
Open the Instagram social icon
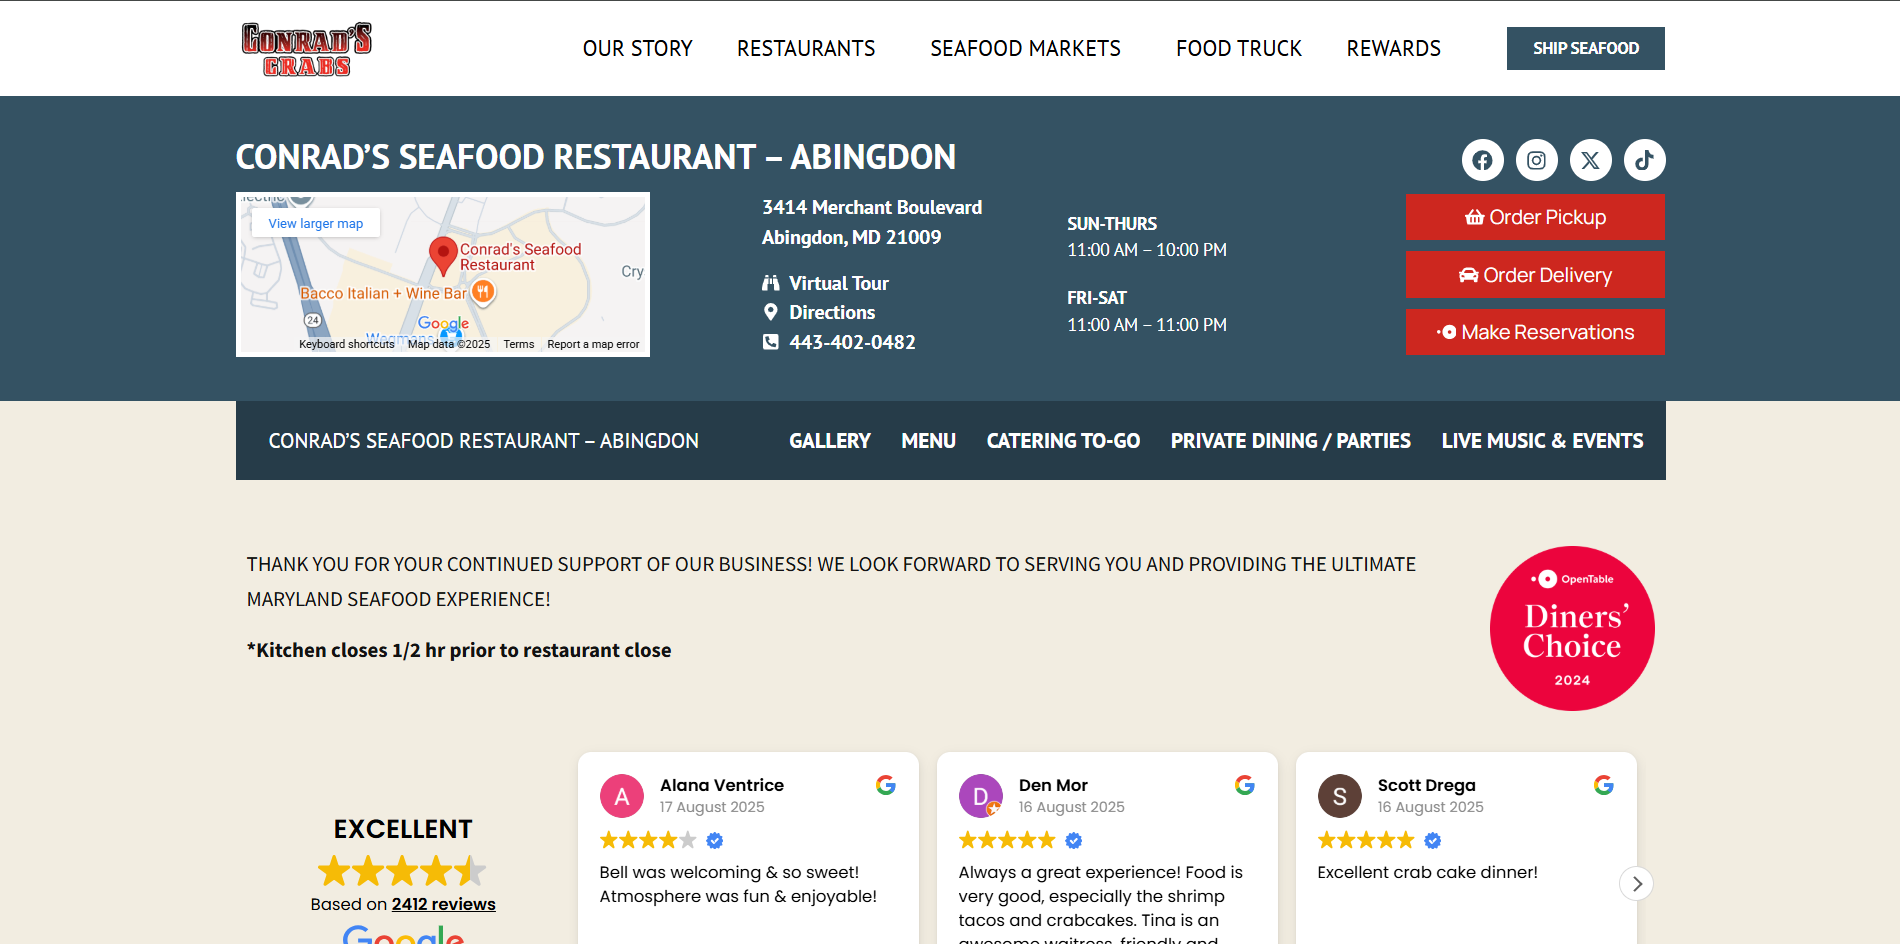[1536, 160]
